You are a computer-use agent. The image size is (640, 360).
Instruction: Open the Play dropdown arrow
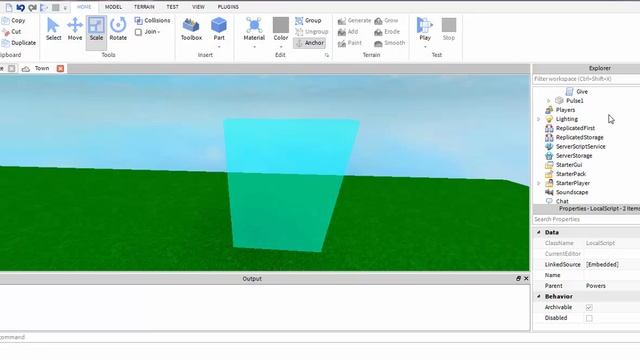(x=425, y=47)
